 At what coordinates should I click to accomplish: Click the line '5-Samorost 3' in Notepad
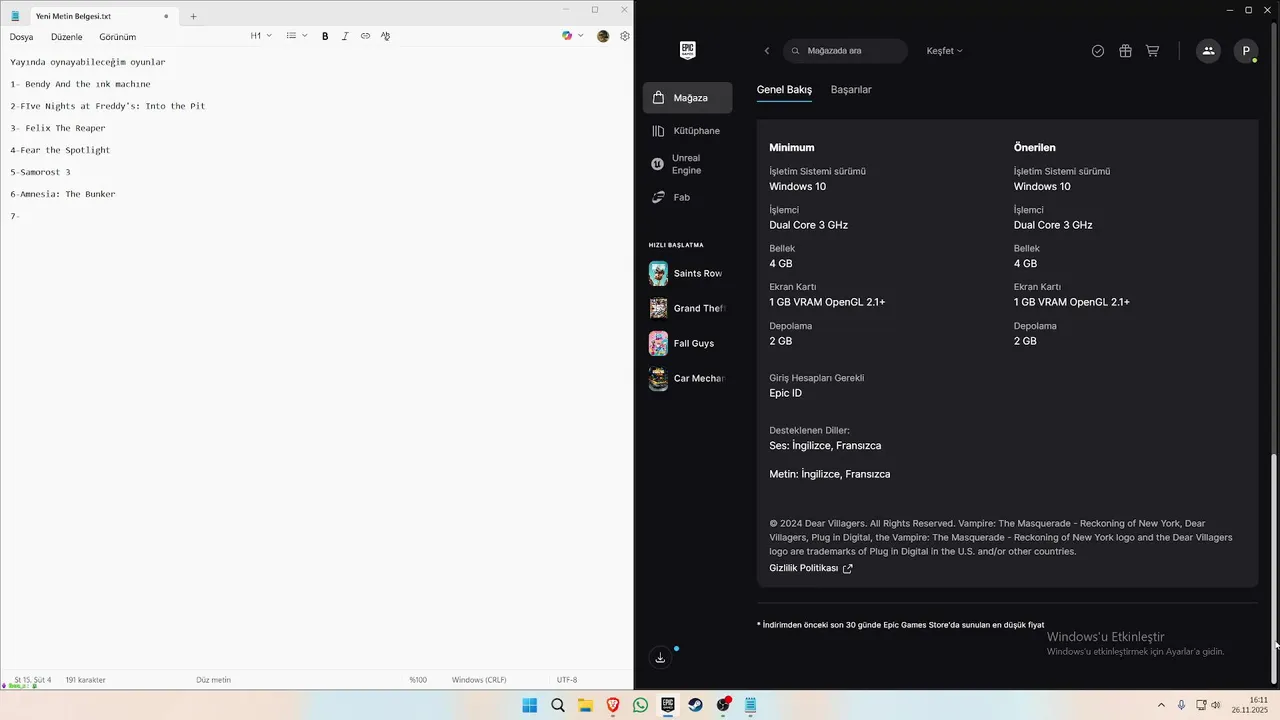pyautogui.click(x=40, y=172)
